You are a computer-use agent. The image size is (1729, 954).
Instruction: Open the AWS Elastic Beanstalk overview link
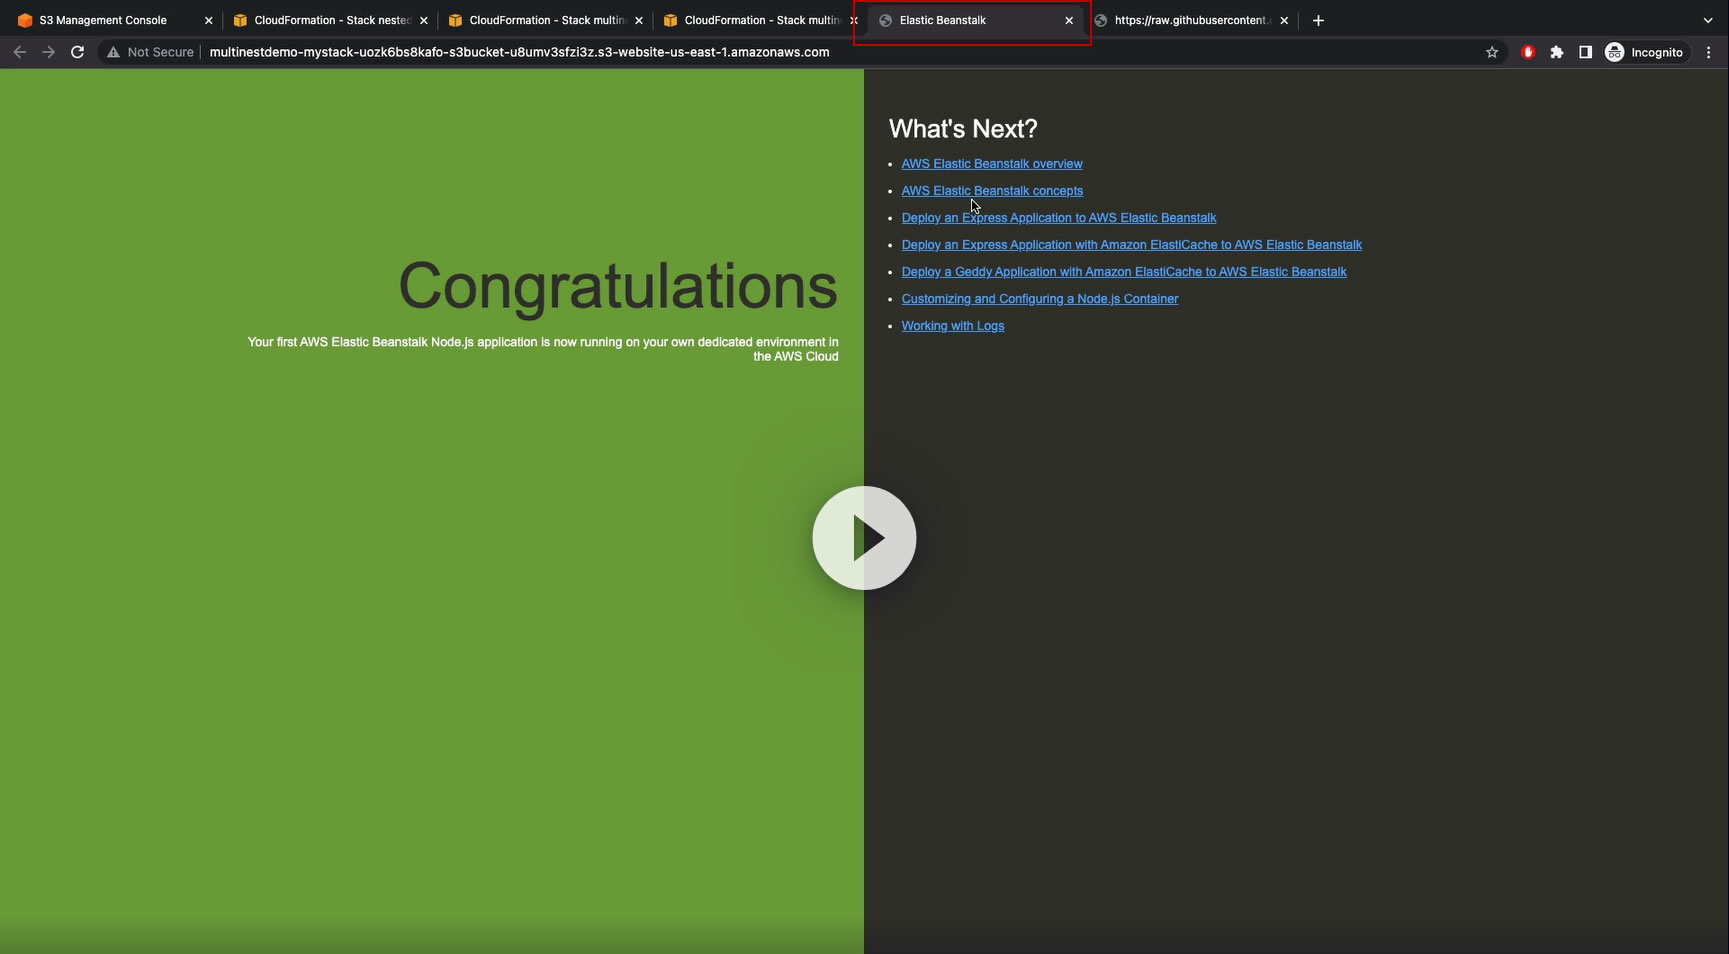(992, 164)
